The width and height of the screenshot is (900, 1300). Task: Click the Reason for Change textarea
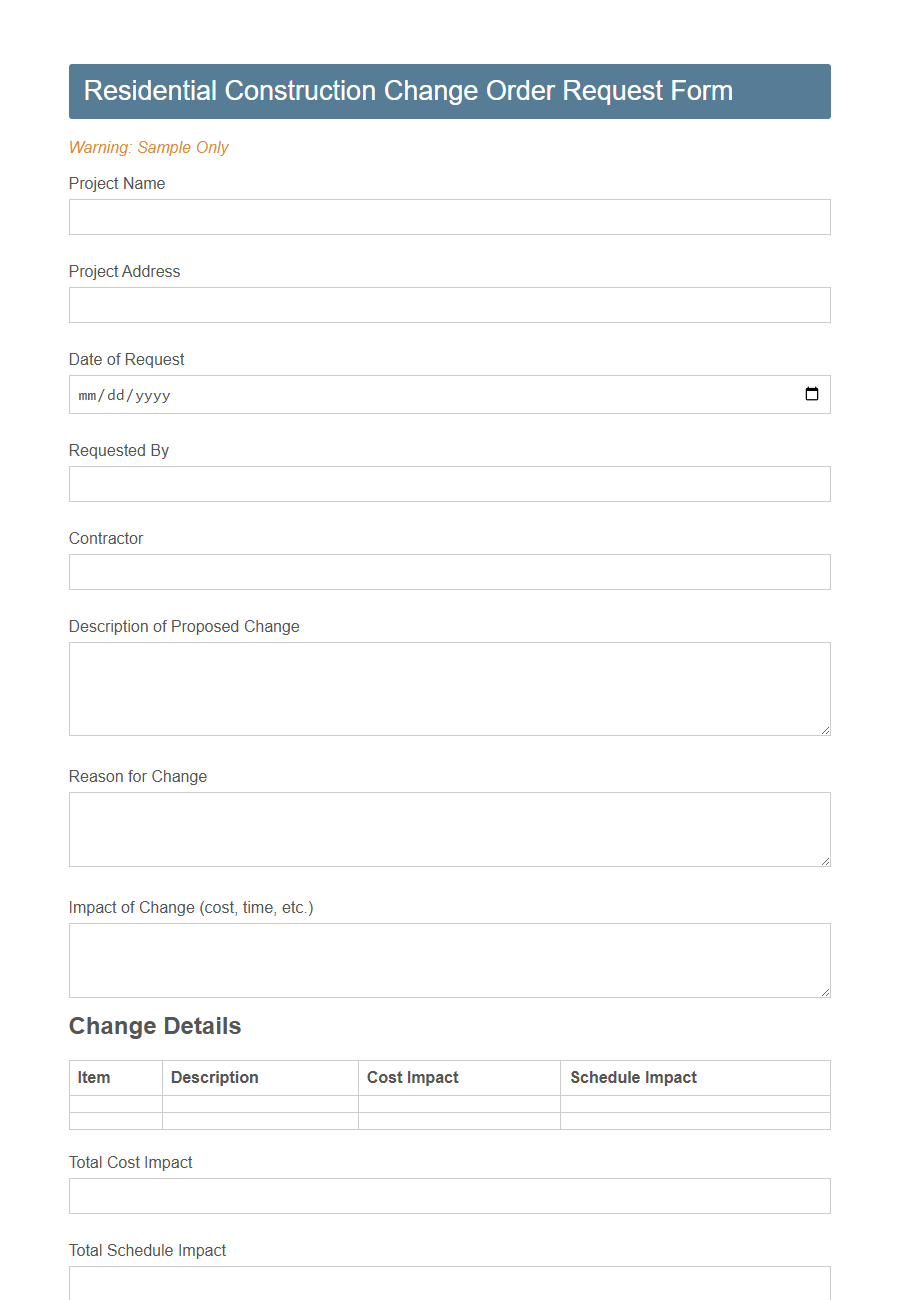pyautogui.click(x=449, y=829)
